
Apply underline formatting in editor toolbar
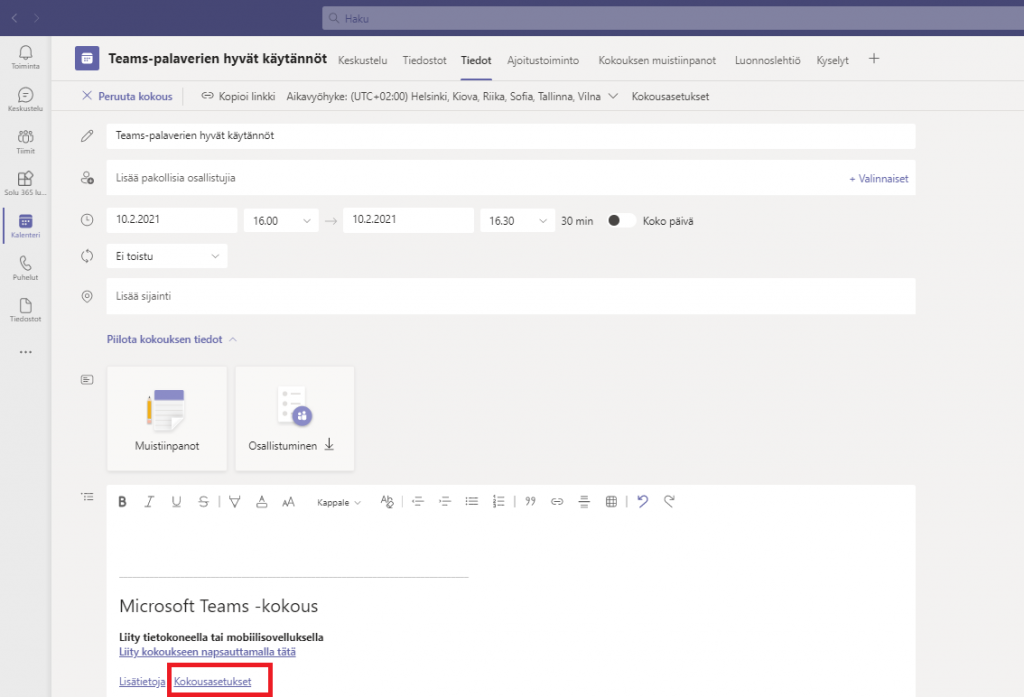(x=176, y=502)
